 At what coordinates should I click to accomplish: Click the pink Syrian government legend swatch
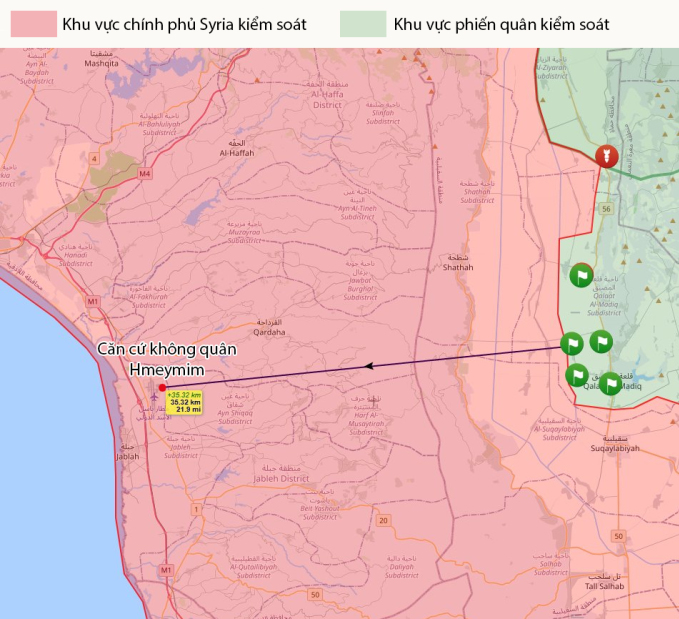[33, 24]
